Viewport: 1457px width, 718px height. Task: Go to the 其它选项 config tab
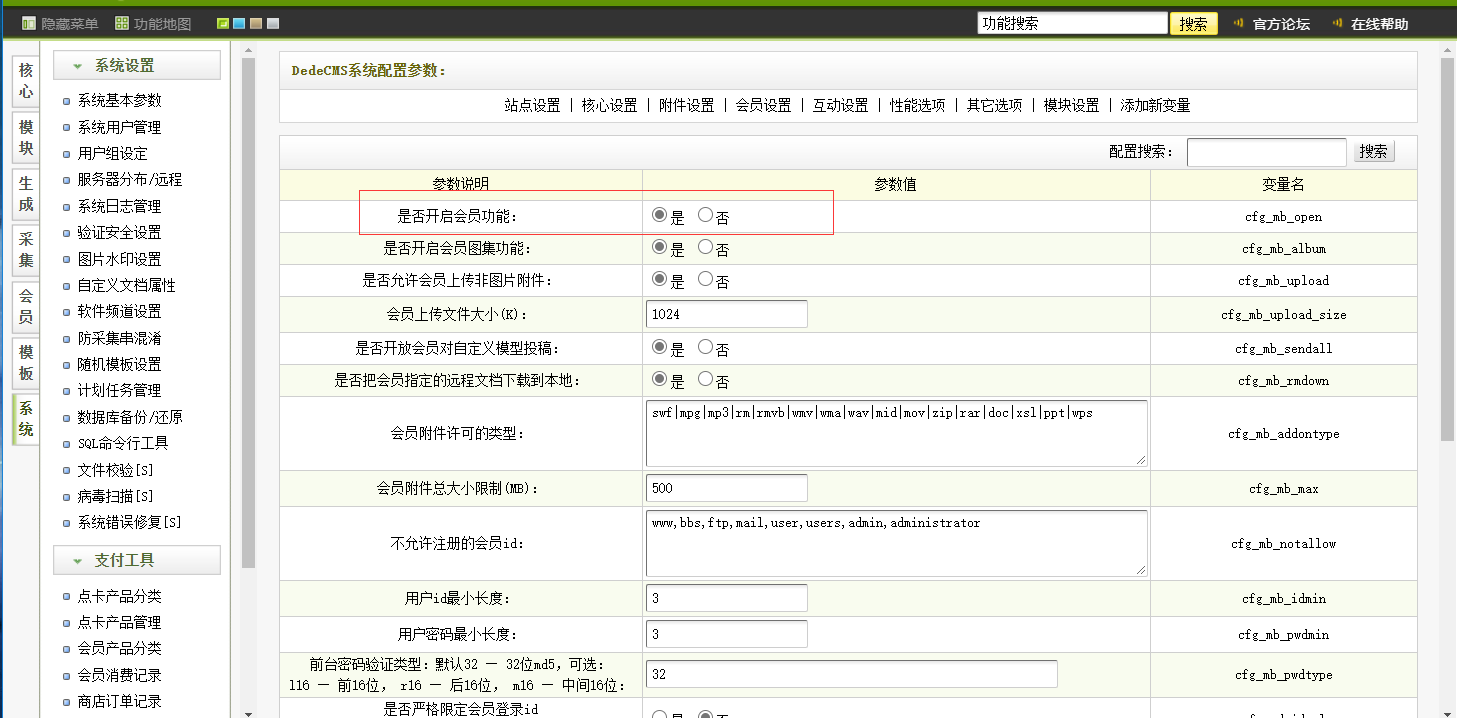coord(994,105)
